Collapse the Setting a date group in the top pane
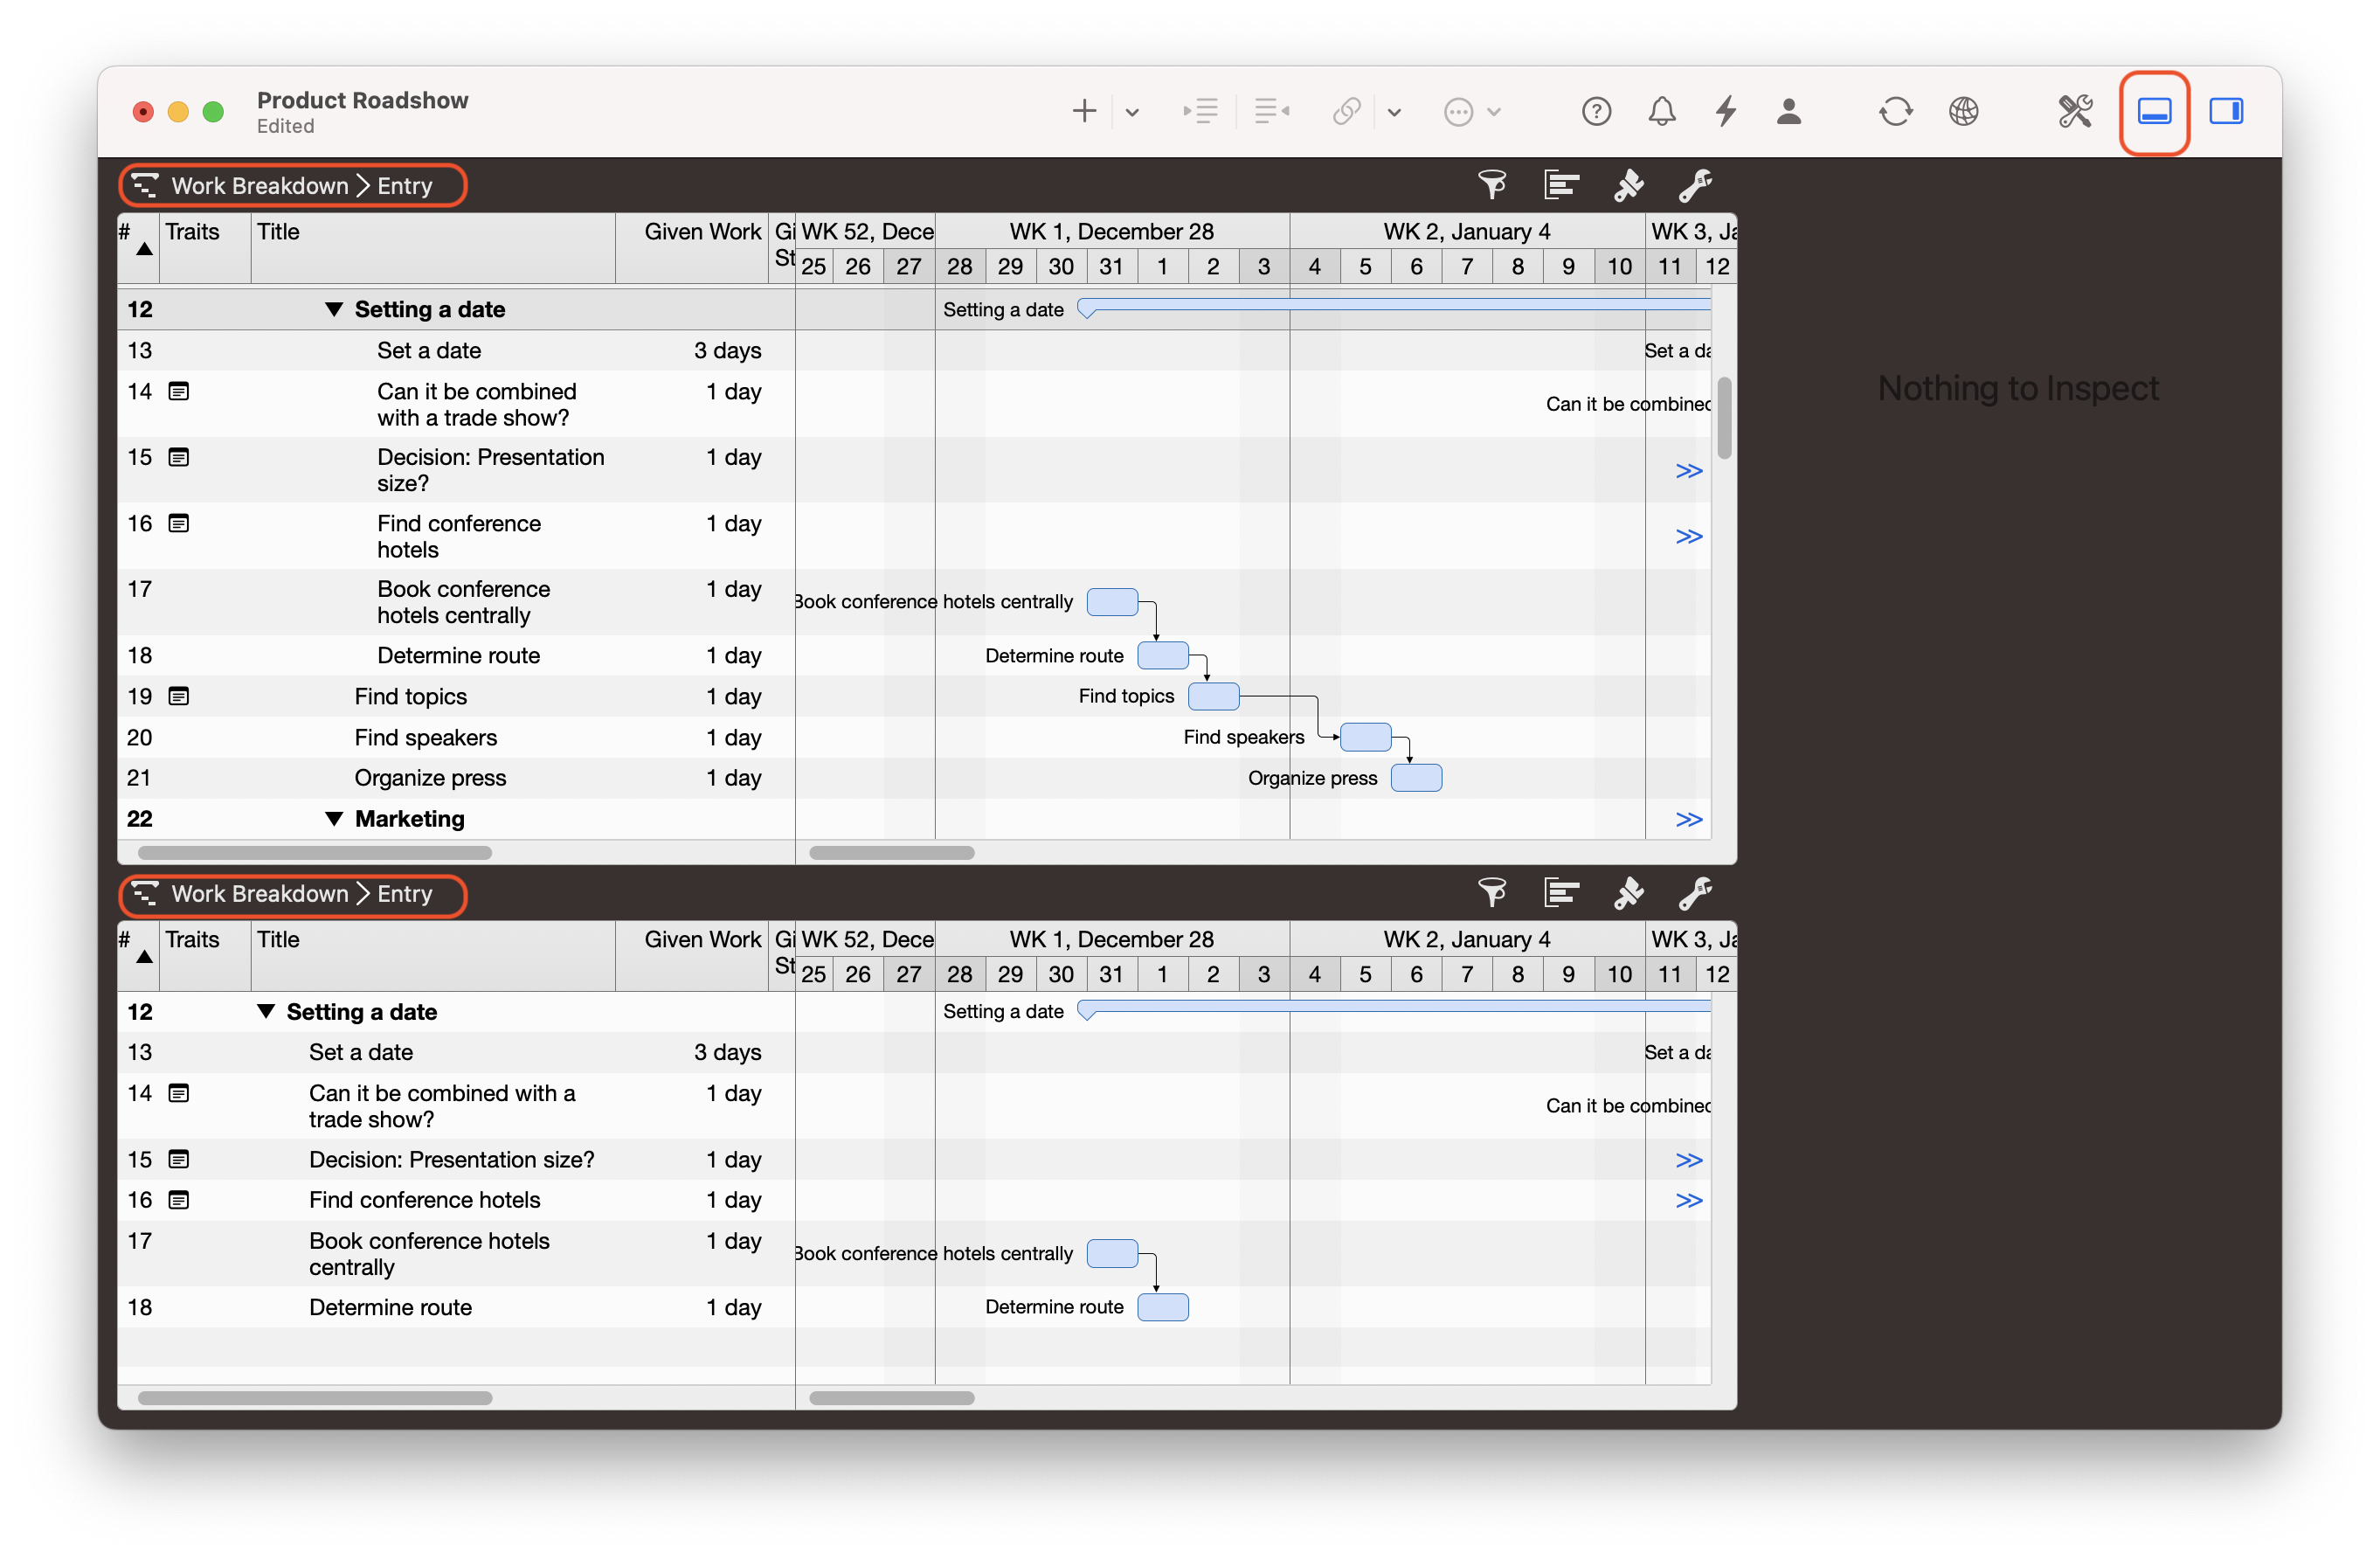 [x=335, y=309]
